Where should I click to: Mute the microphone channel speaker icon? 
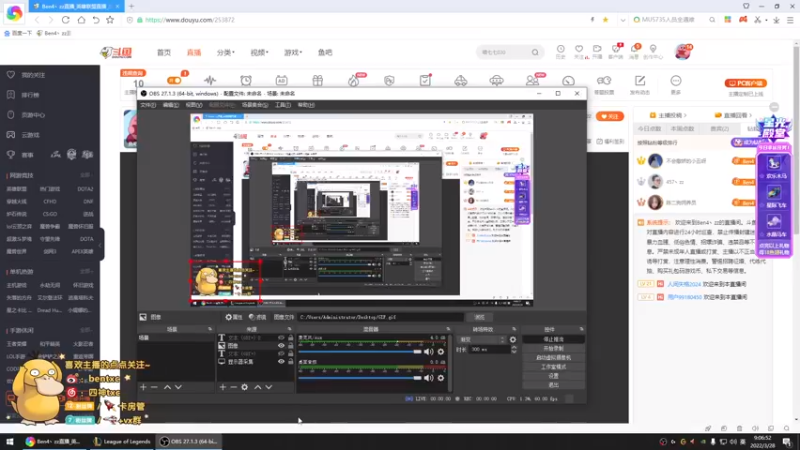[429, 352]
